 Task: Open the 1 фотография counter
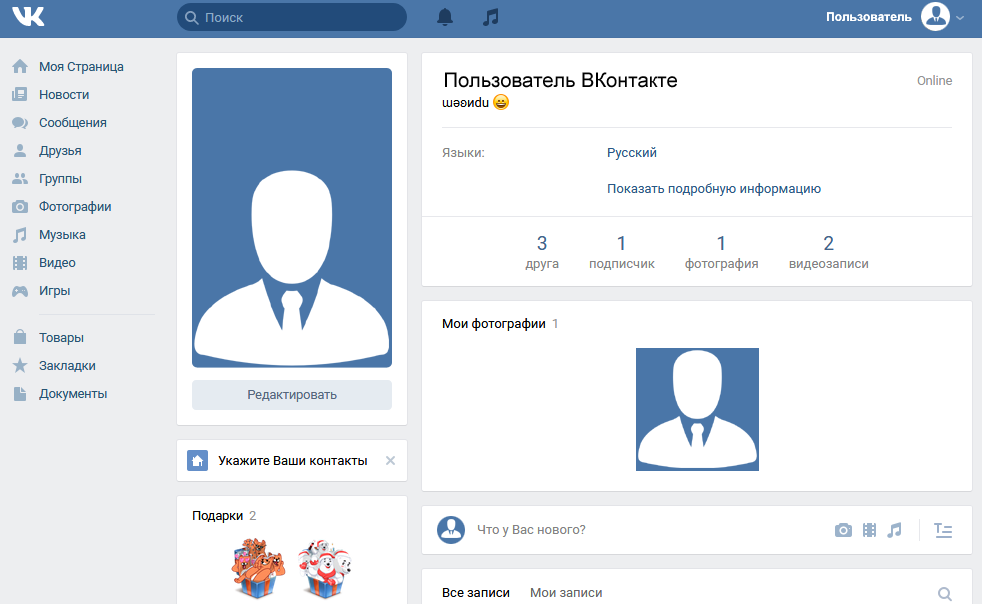[x=721, y=252]
